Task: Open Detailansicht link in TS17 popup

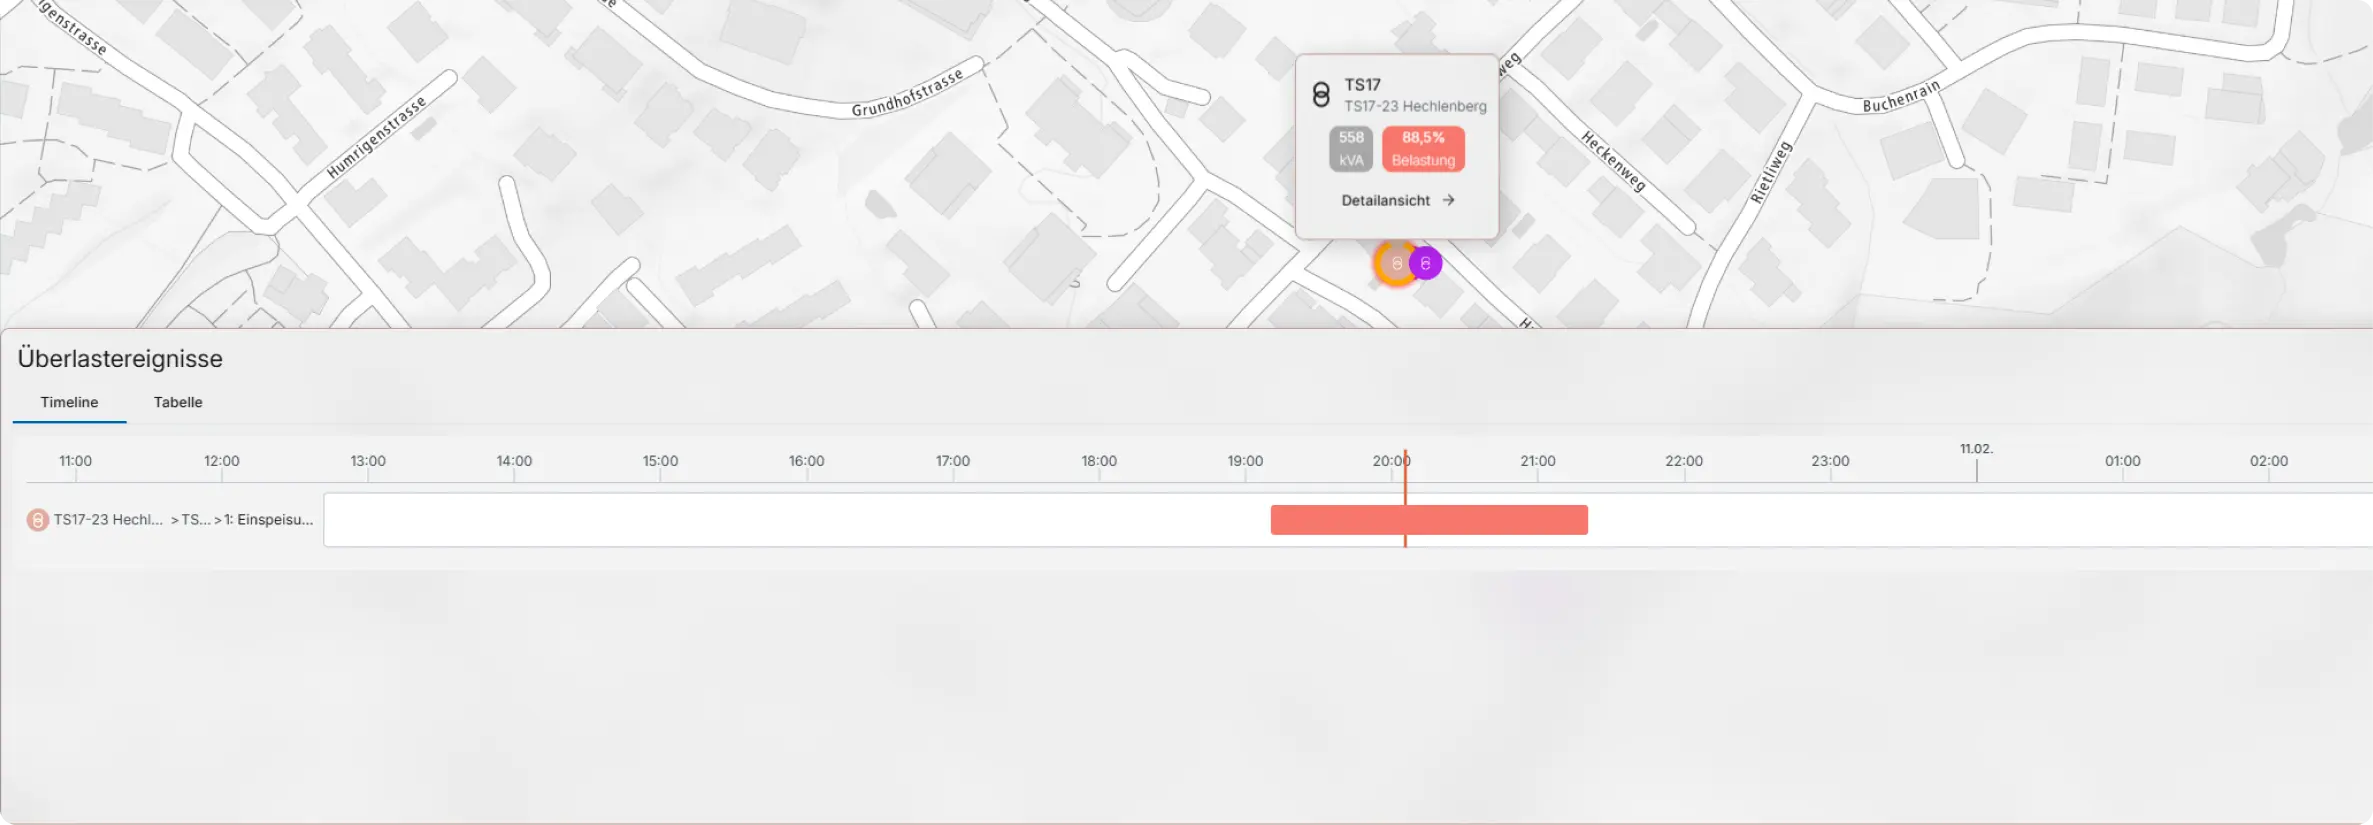Action: (1397, 200)
